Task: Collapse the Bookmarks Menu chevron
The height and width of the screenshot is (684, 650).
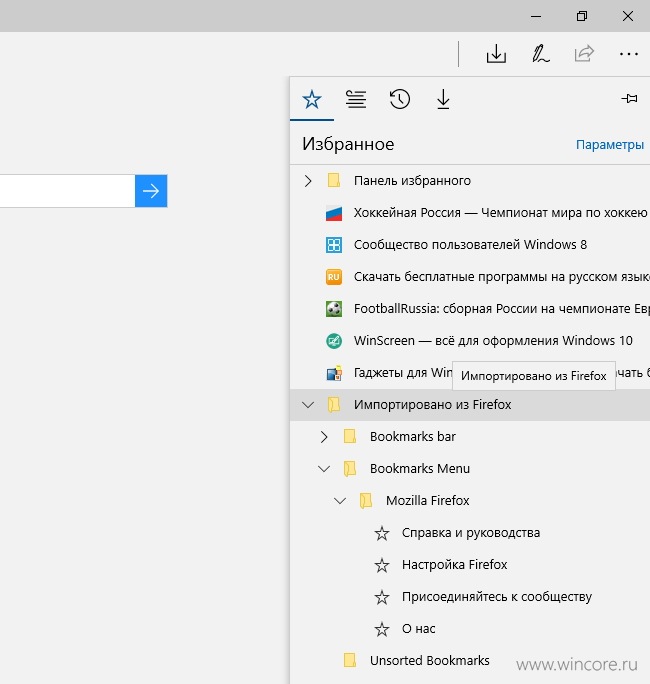Action: pos(324,469)
